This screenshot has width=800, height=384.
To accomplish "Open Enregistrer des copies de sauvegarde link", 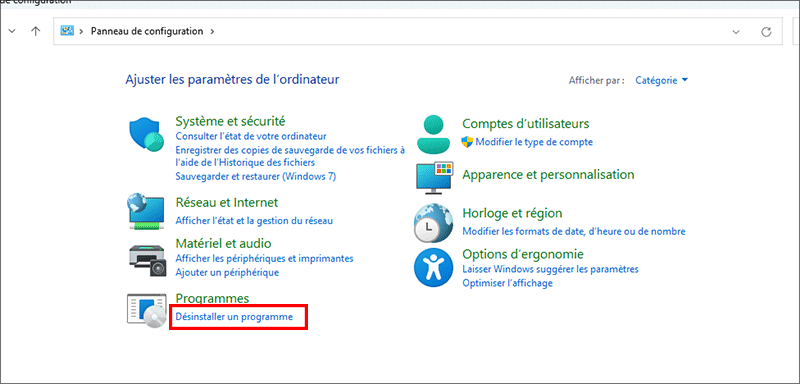I will (290, 156).
